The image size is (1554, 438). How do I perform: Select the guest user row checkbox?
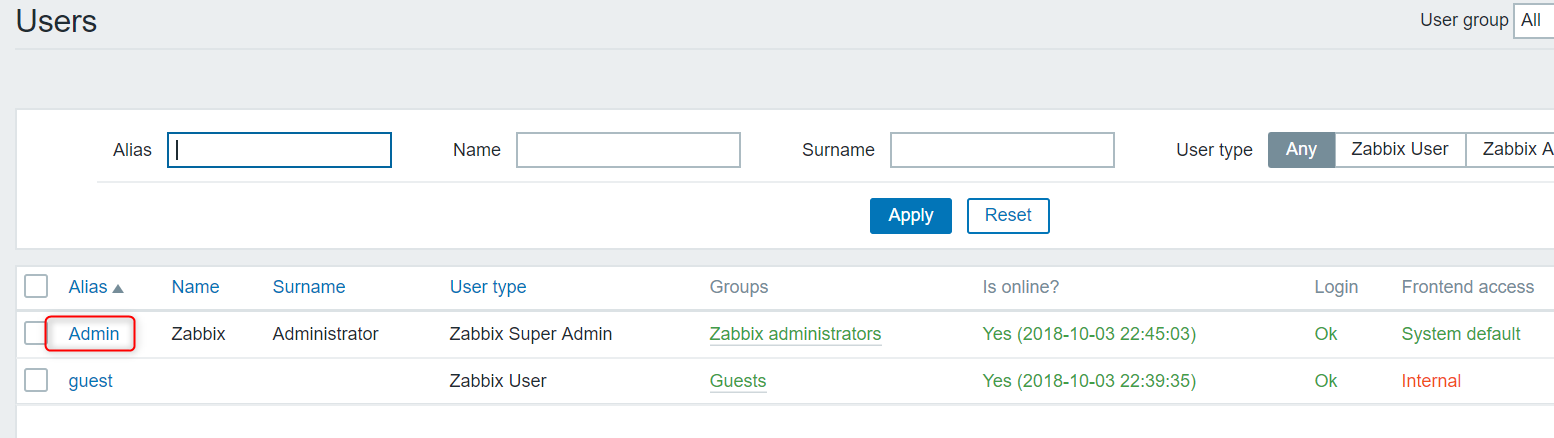point(36,380)
